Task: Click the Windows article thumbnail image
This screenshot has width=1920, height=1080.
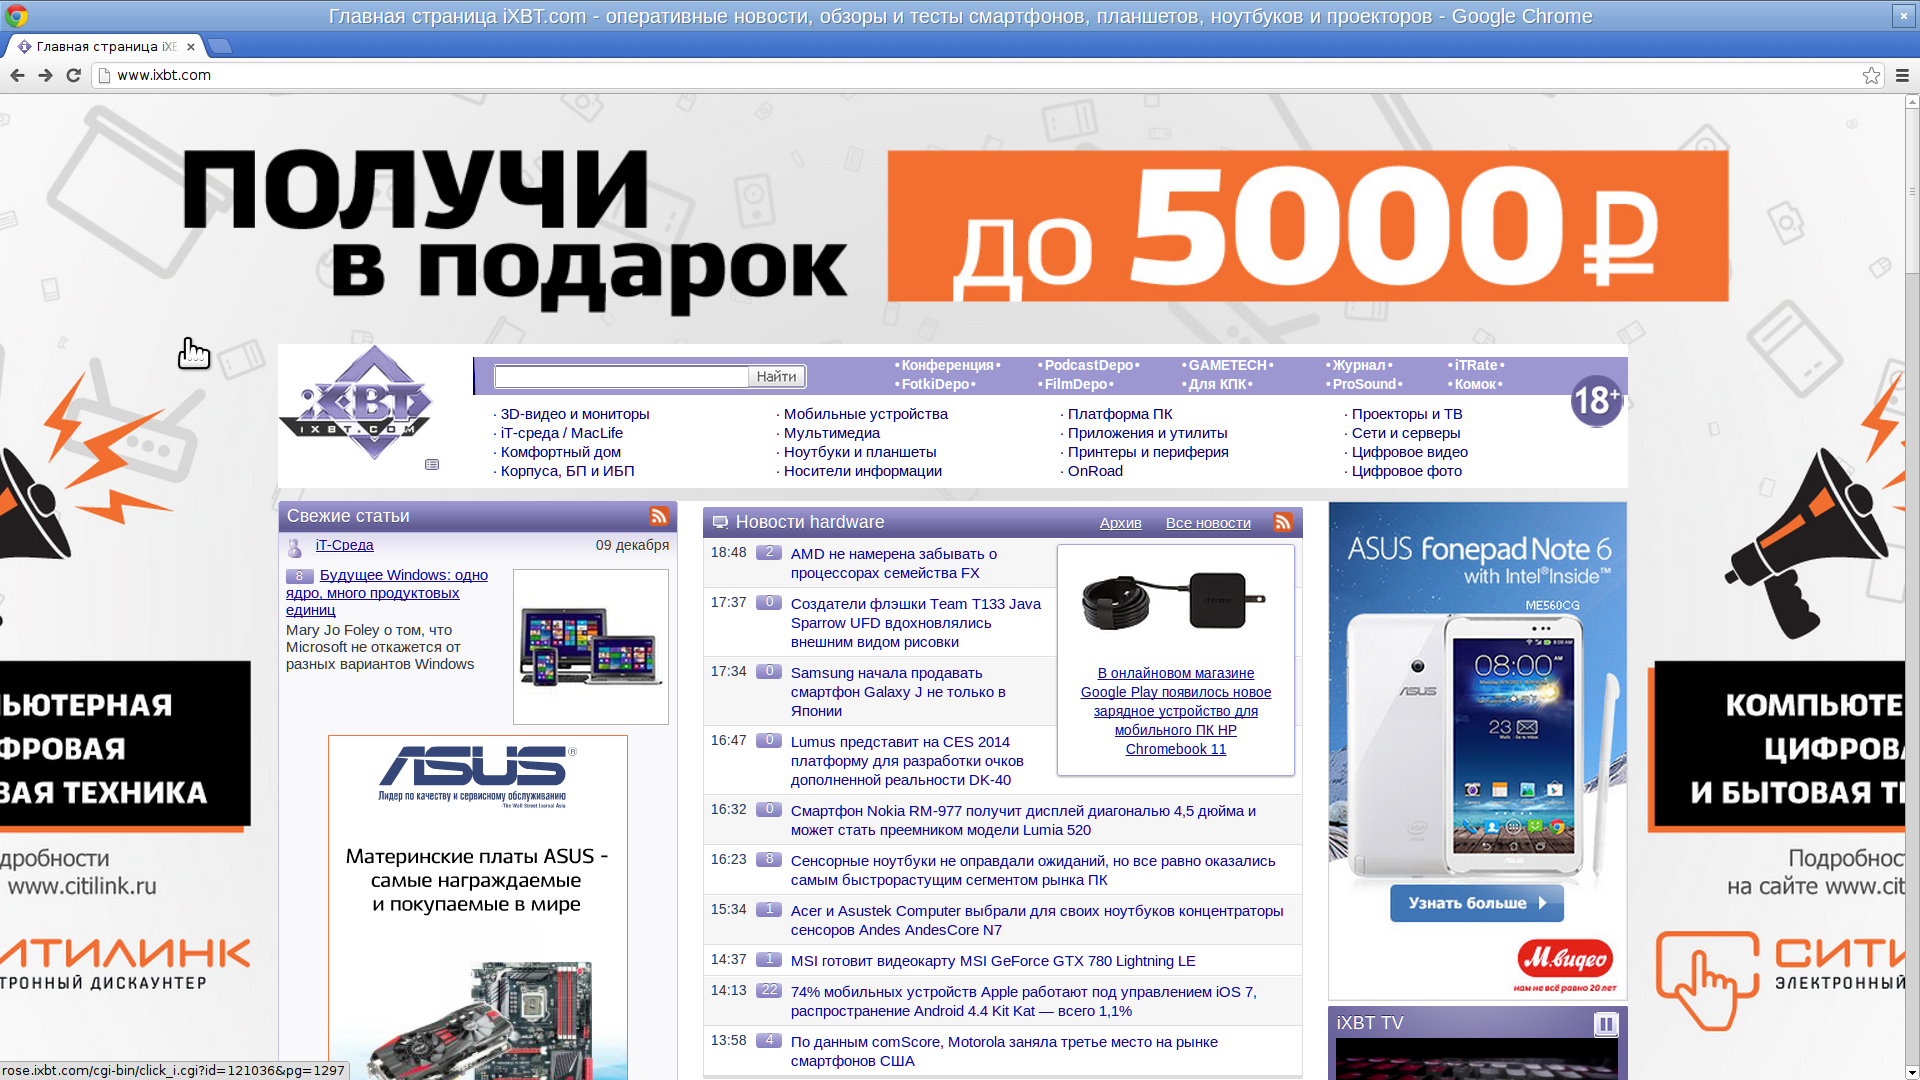Action: click(x=590, y=647)
